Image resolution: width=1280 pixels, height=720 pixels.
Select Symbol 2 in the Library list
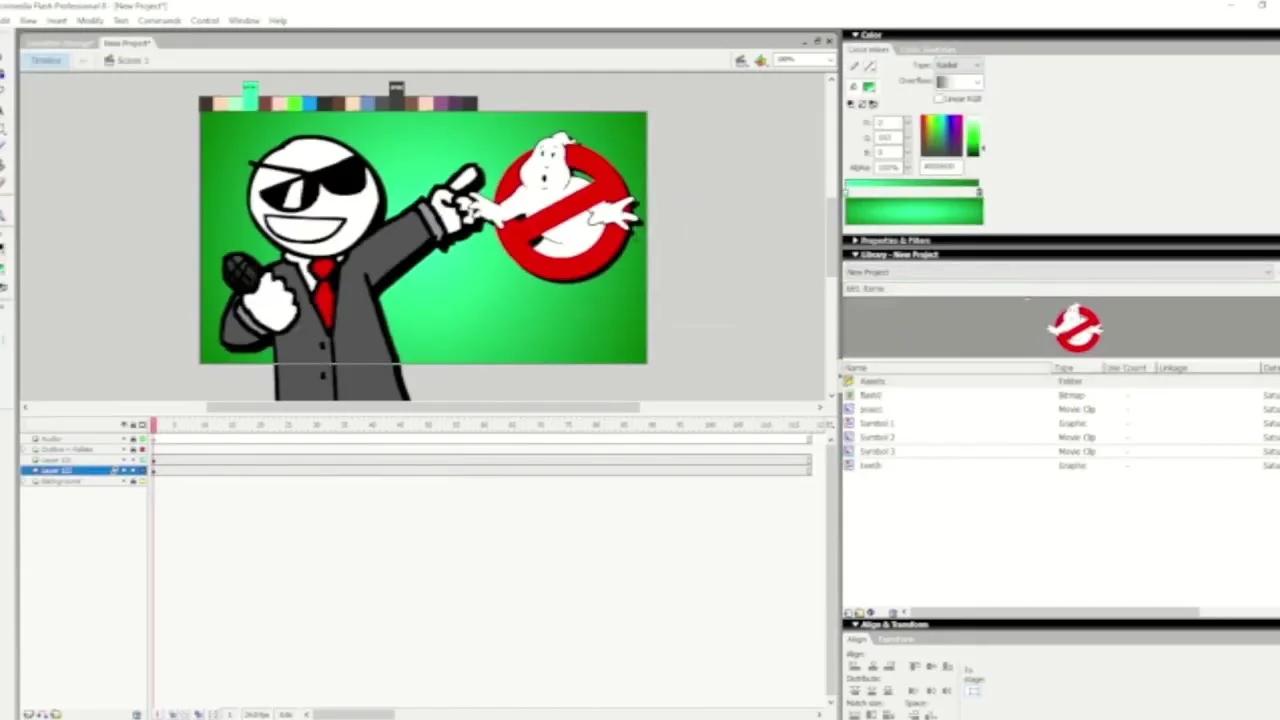pyautogui.click(x=877, y=438)
